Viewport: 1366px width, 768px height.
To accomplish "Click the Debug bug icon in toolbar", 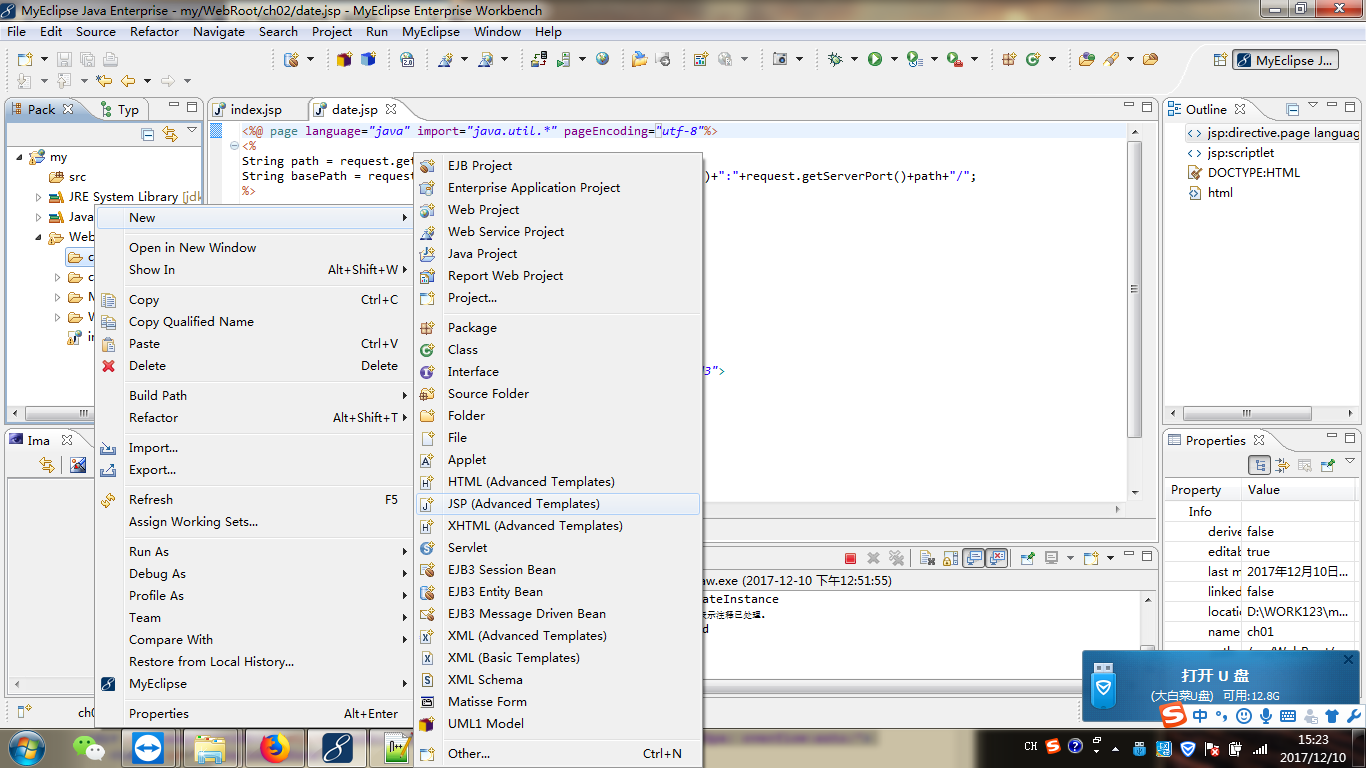I will [836, 60].
